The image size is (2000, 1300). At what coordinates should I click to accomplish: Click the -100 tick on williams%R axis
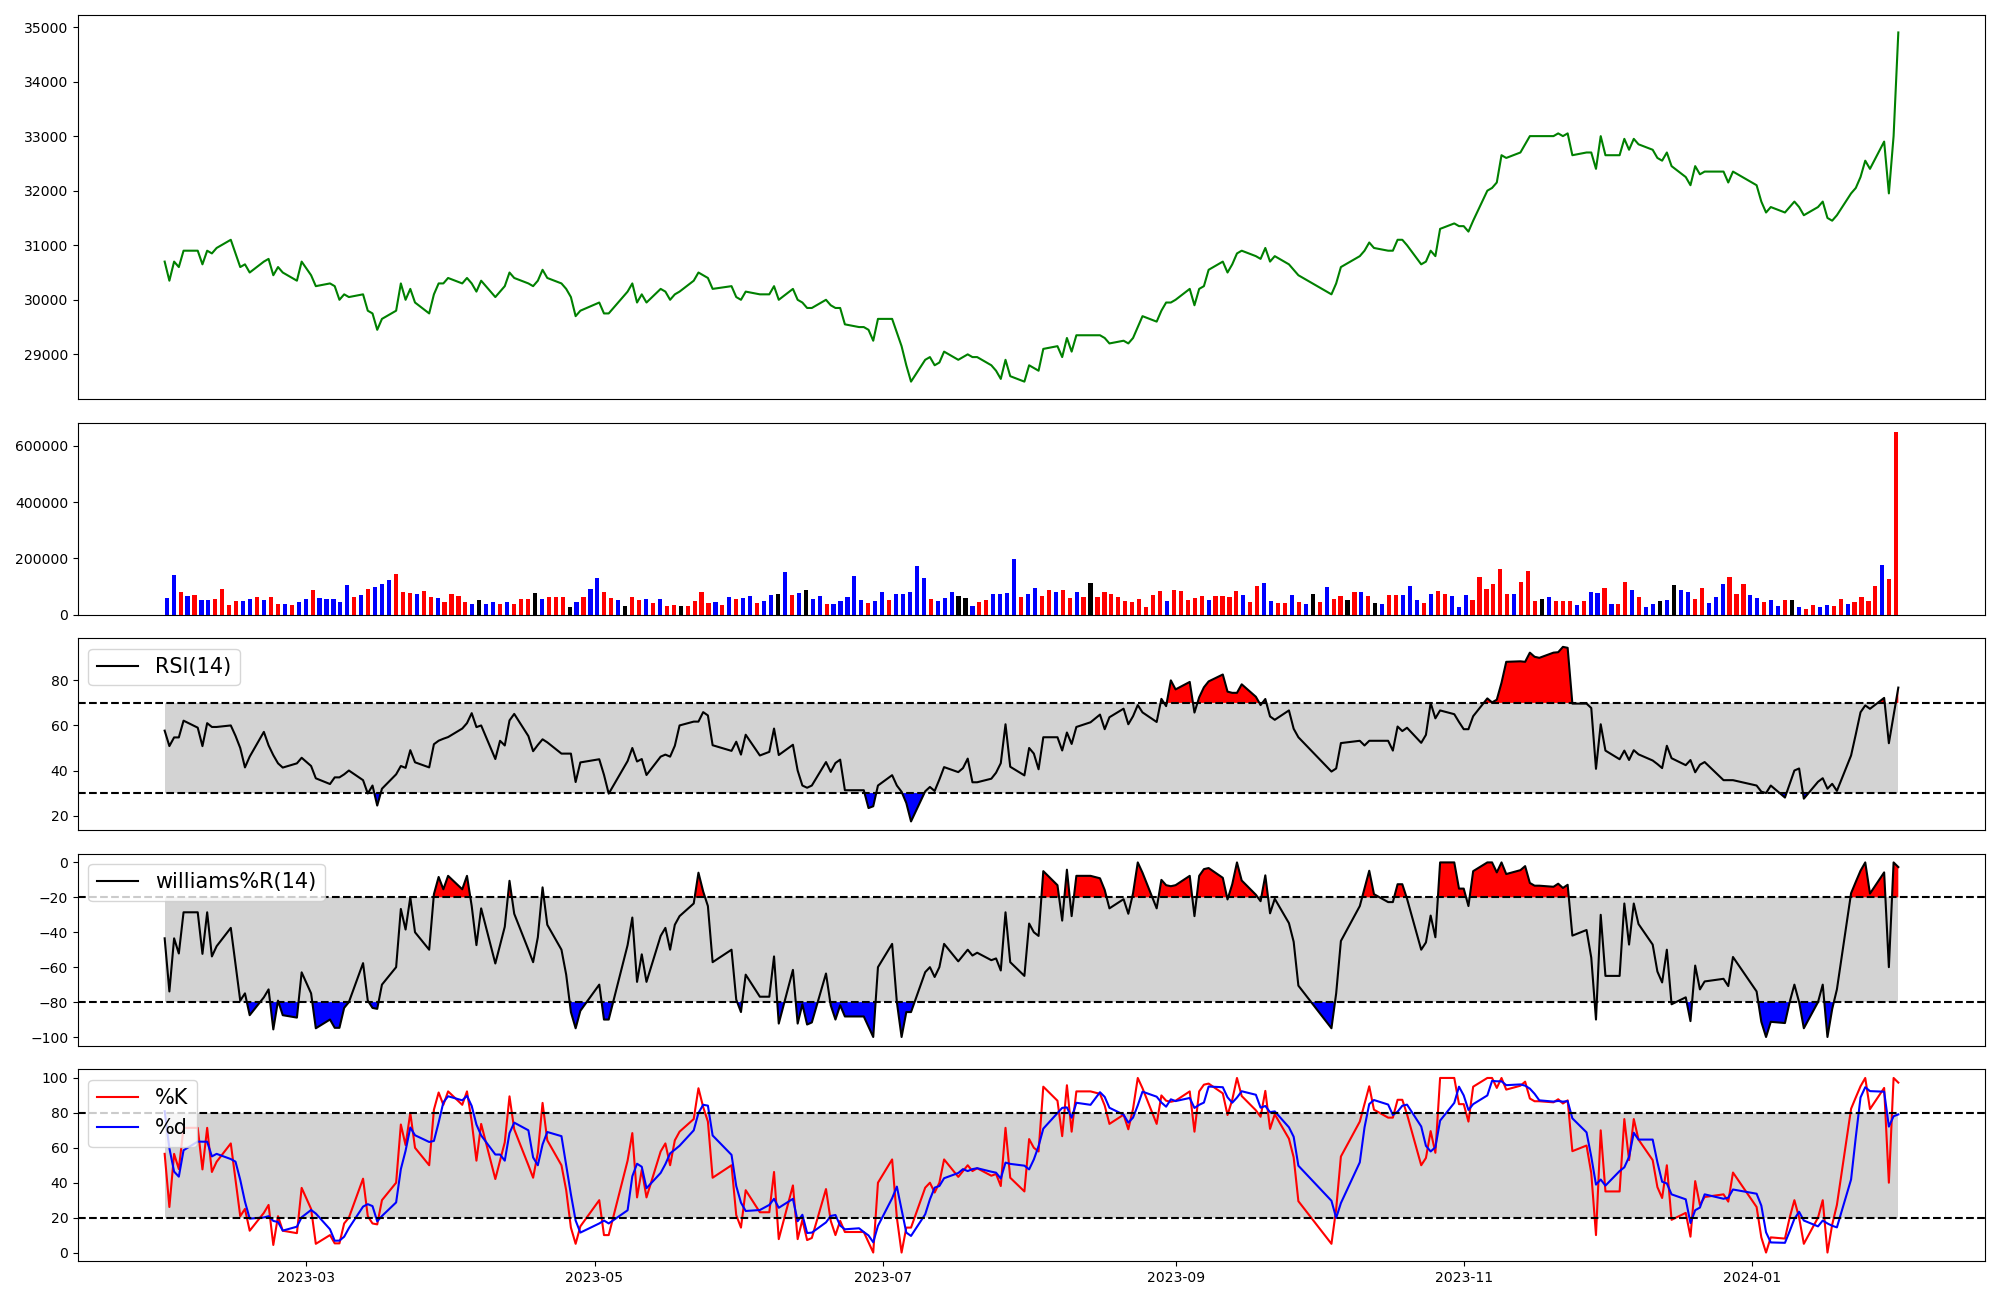pos(50,1038)
